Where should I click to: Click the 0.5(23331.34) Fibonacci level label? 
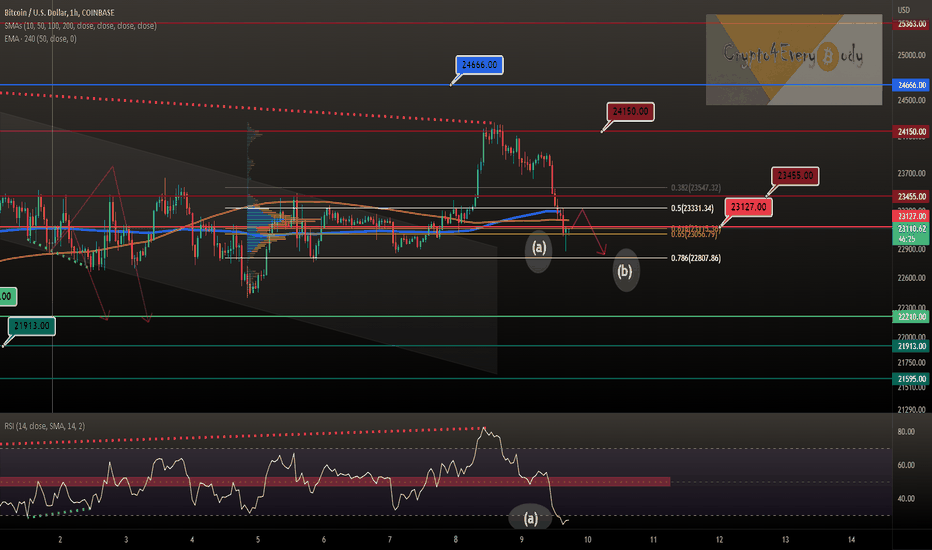pyautogui.click(x=692, y=209)
